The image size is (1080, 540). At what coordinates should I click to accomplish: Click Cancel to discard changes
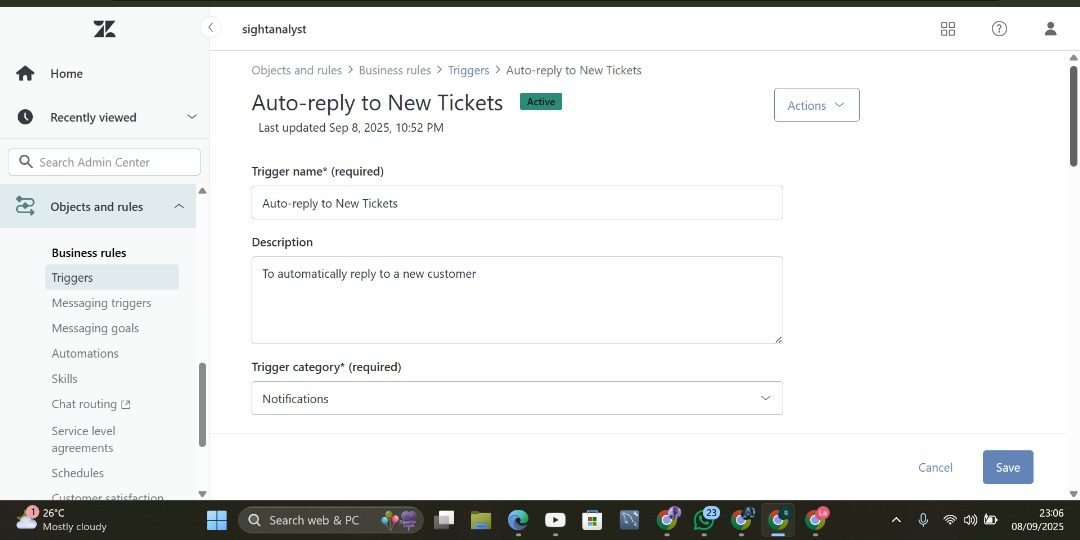[x=935, y=467]
